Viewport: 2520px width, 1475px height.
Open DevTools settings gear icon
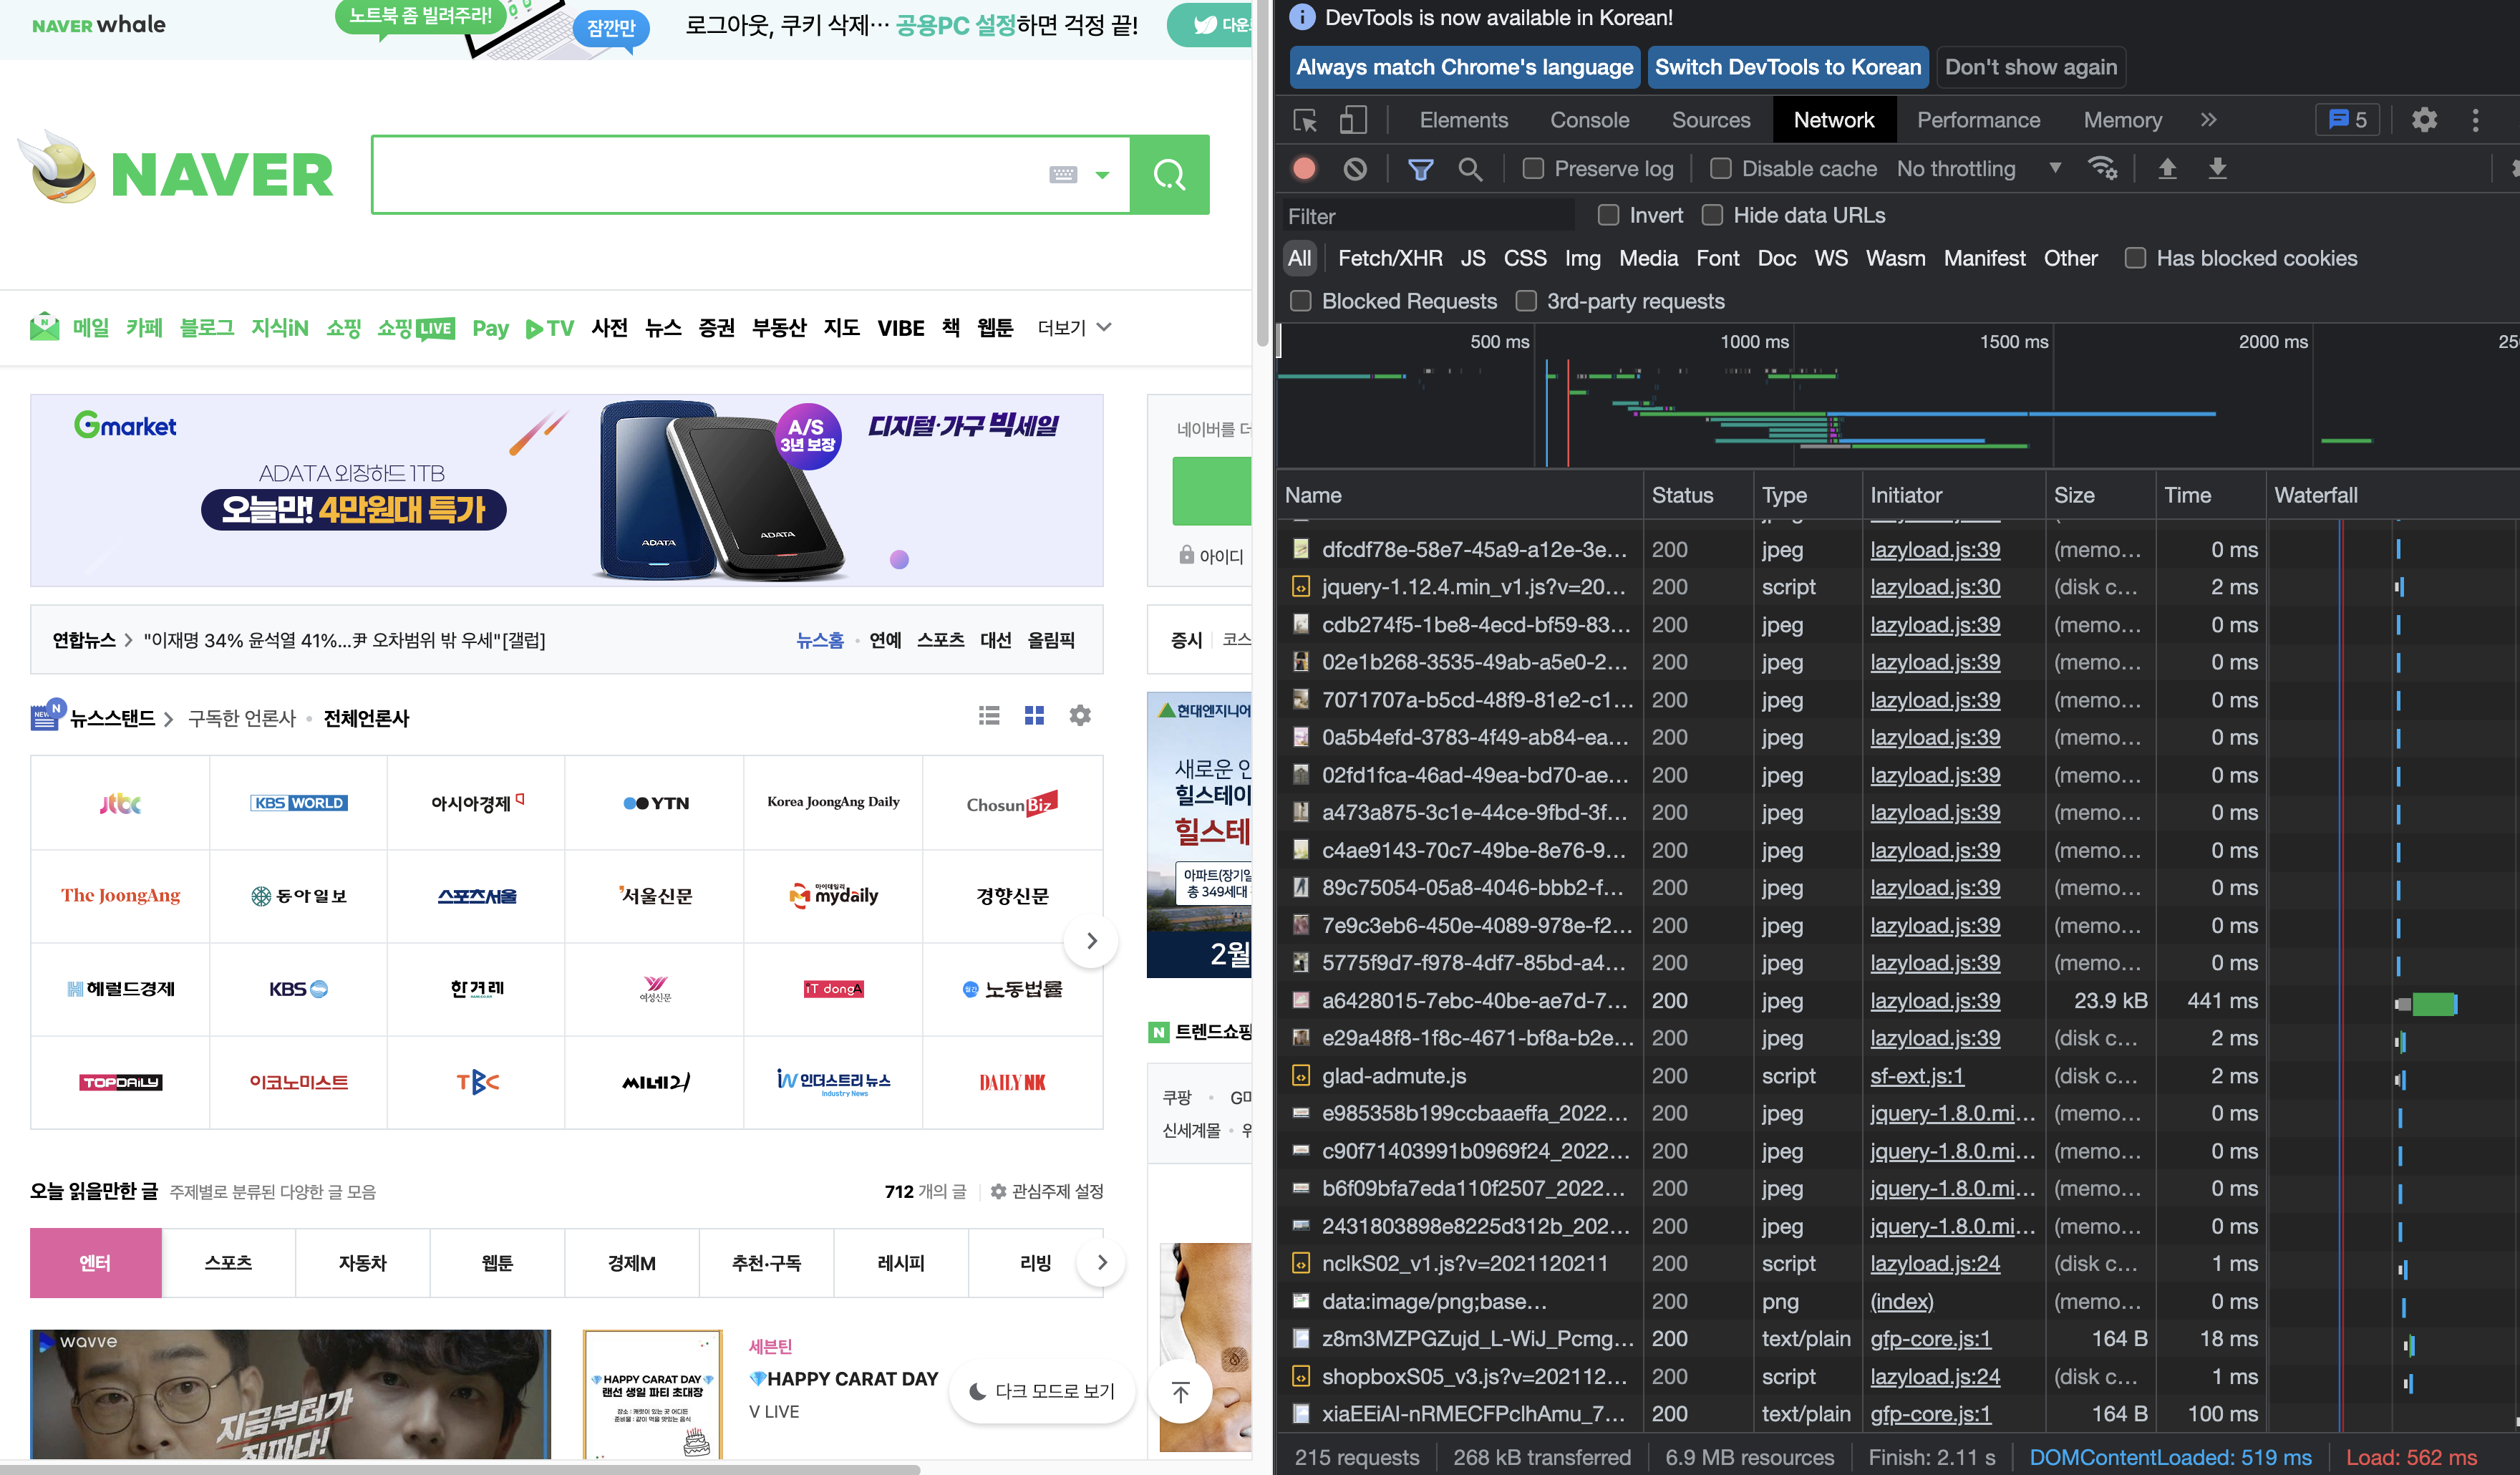2424,121
